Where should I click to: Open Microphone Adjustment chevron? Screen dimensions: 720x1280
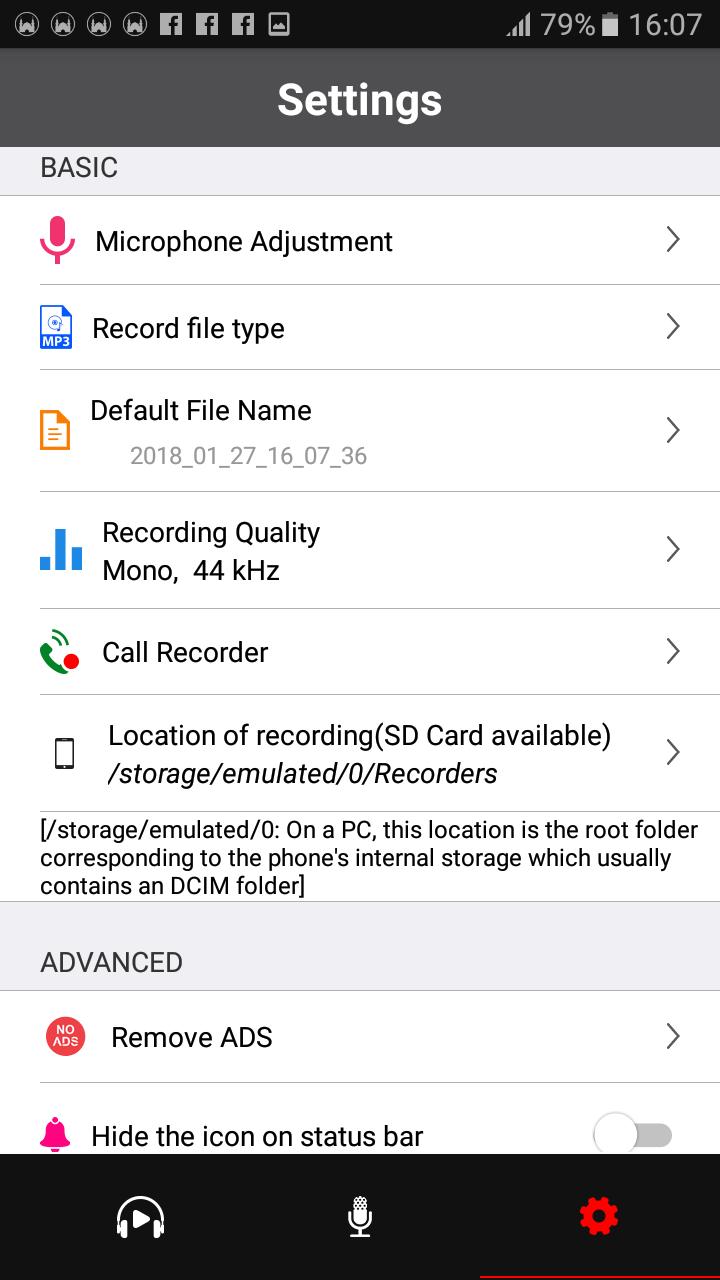pyautogui.click(x=673, y=239)
